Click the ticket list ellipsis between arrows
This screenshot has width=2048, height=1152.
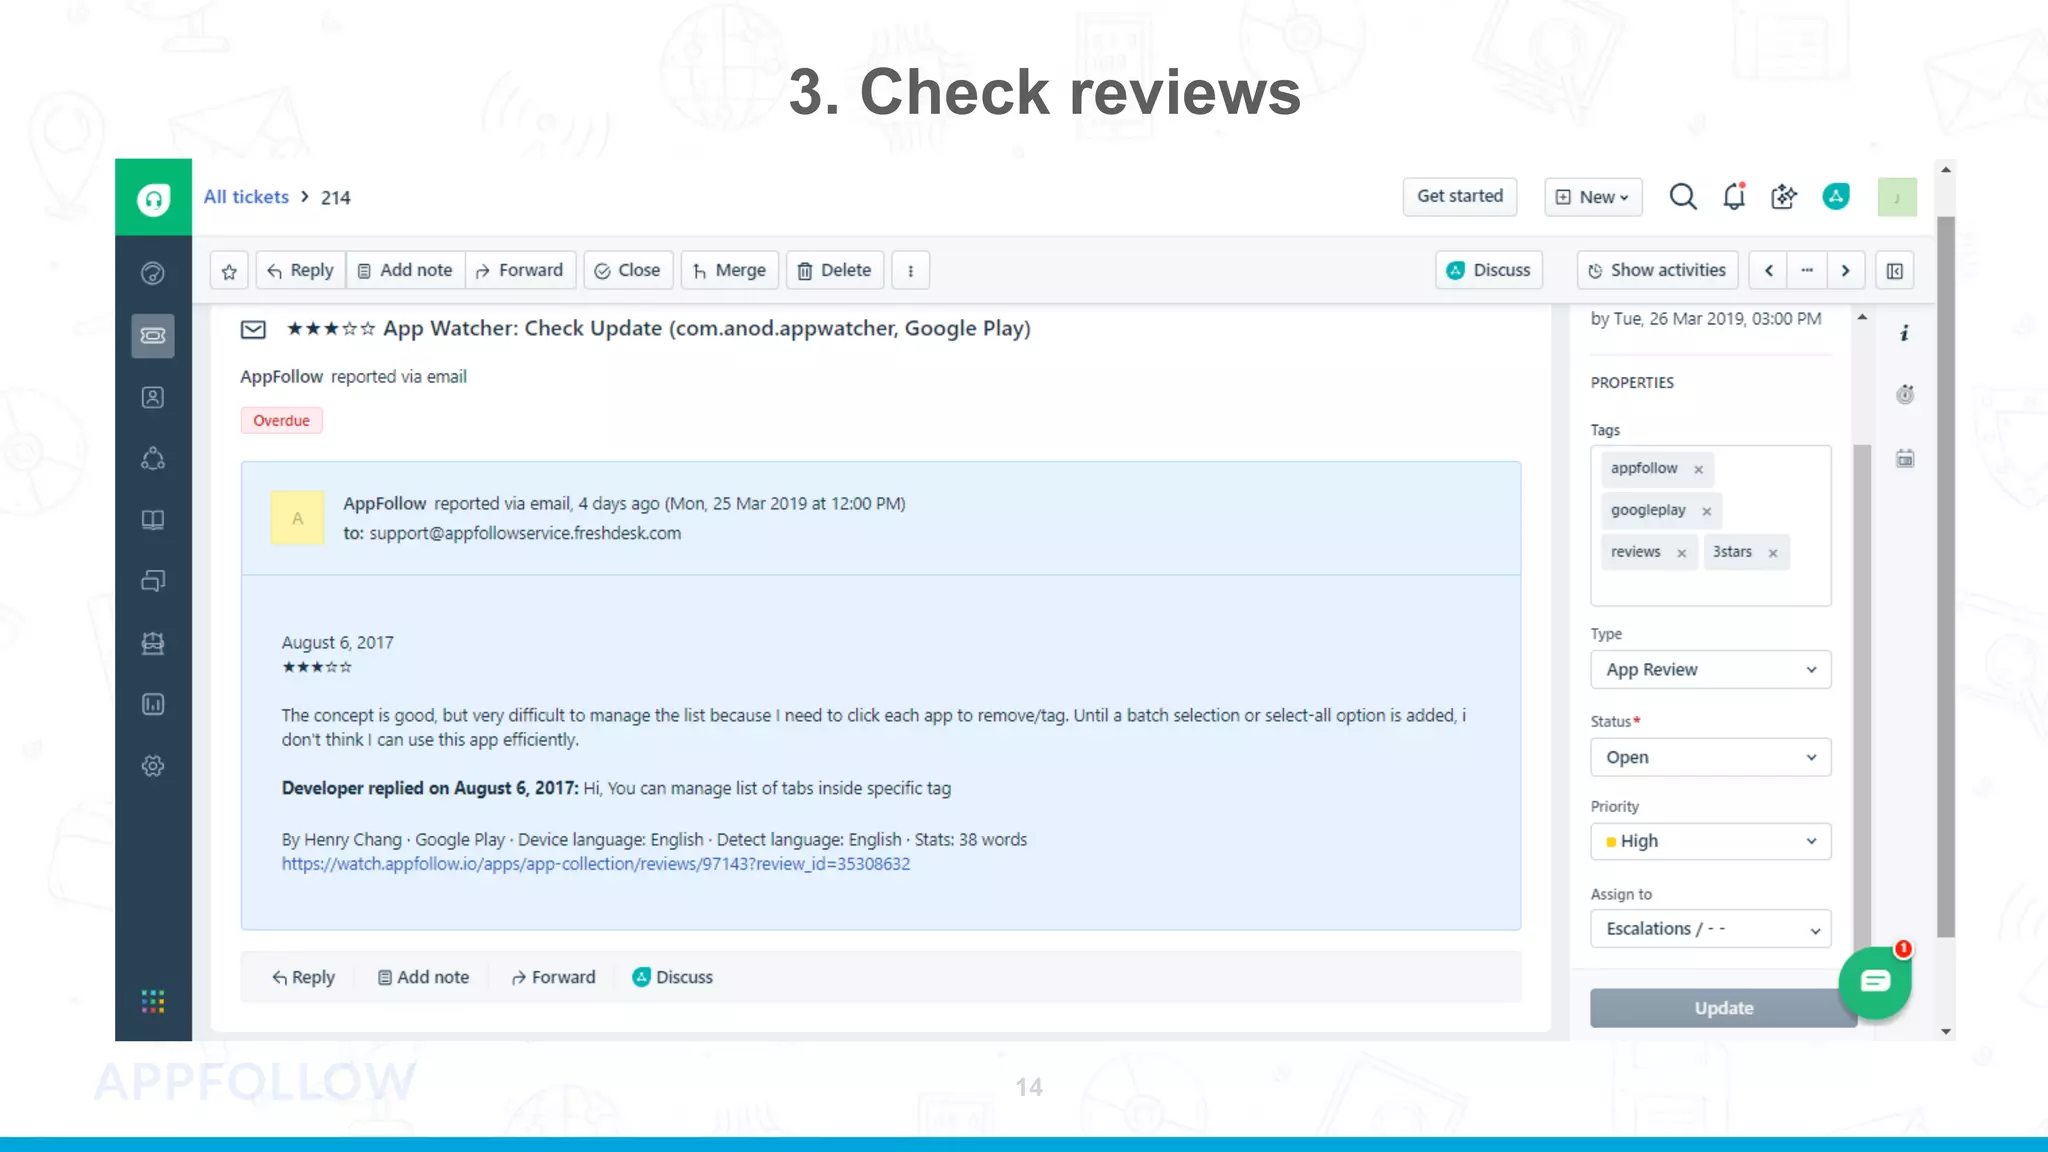pos(1807,271)
